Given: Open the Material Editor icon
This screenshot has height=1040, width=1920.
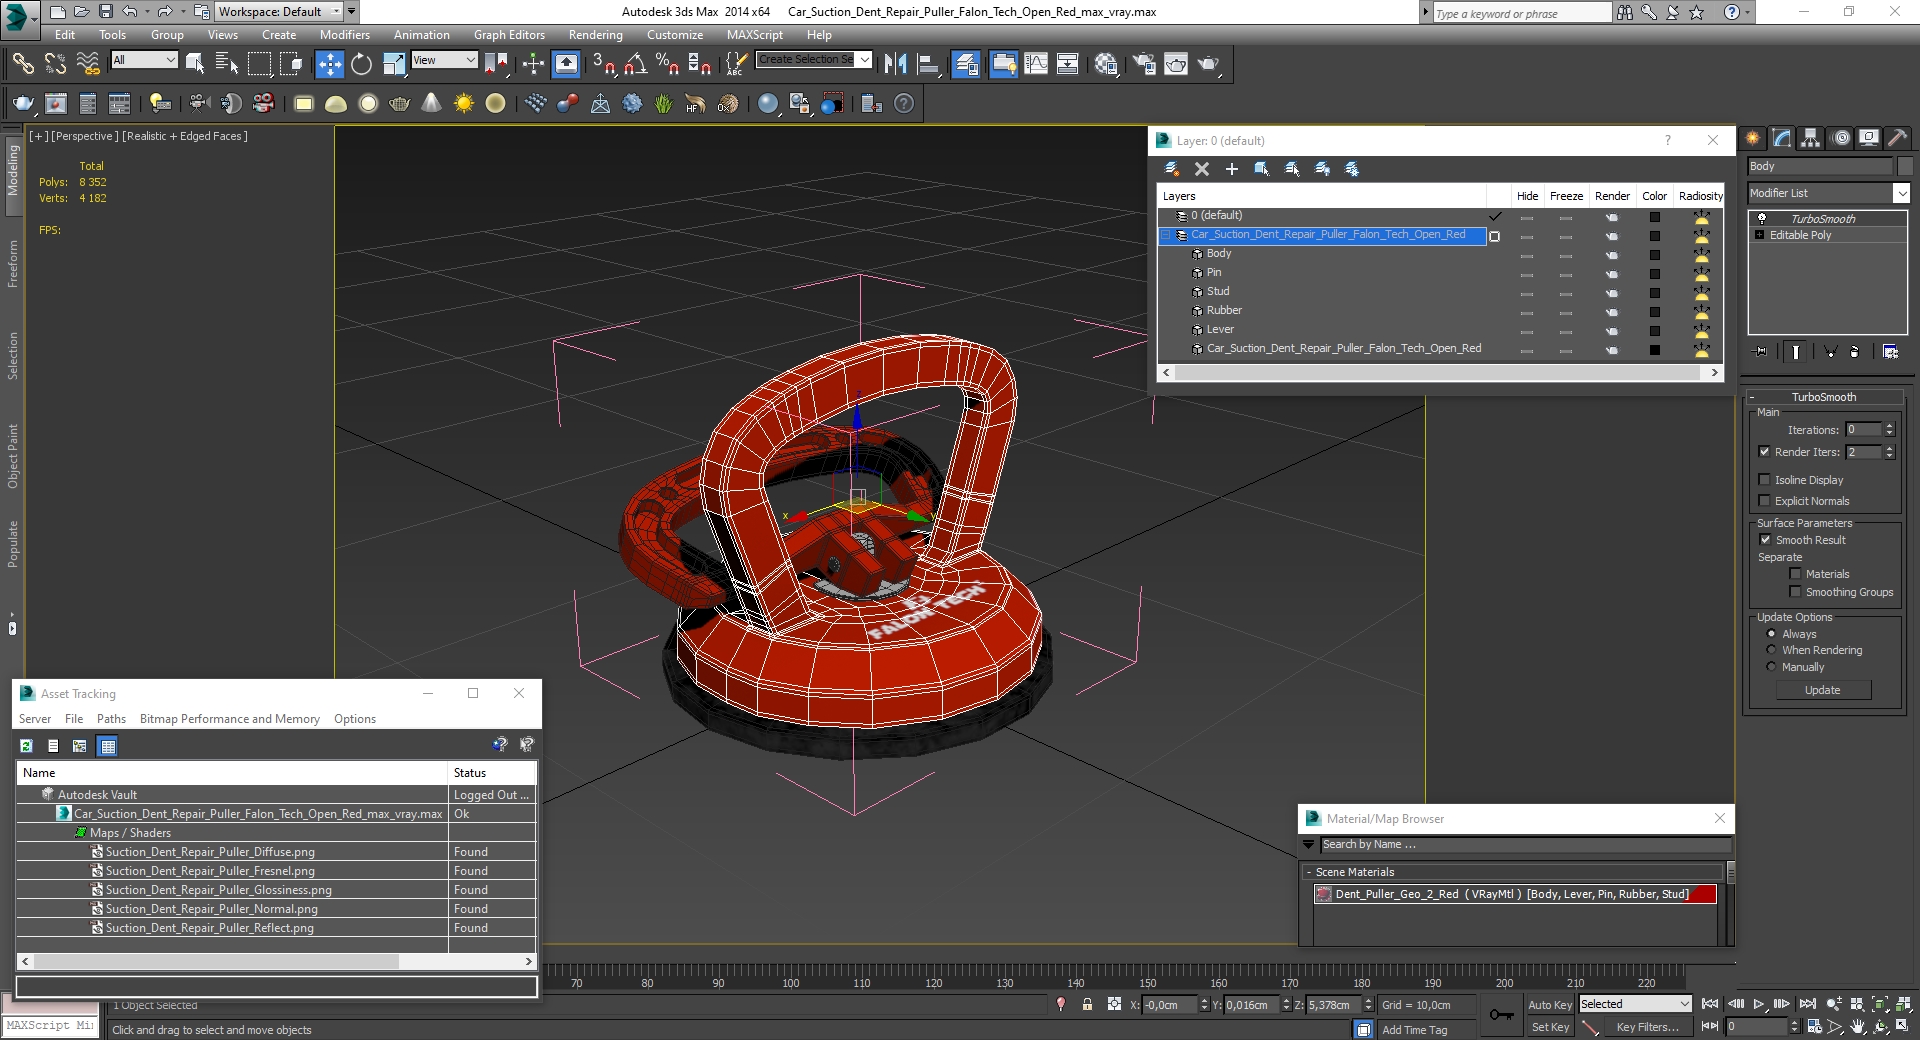Looking at the screenshot, I should pos(1106,64).
